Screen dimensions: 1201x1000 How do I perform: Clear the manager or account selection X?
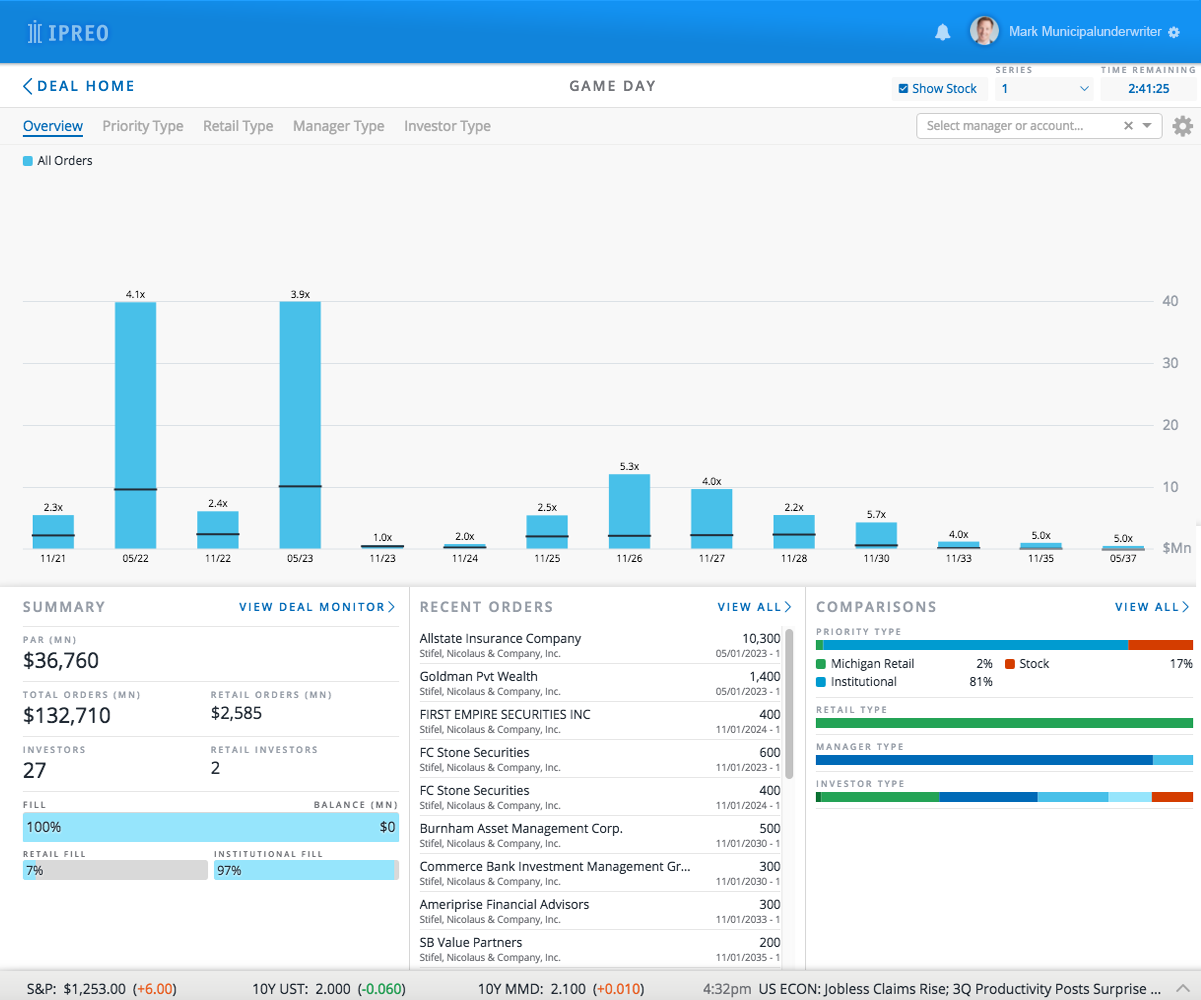pos(1128,126)
